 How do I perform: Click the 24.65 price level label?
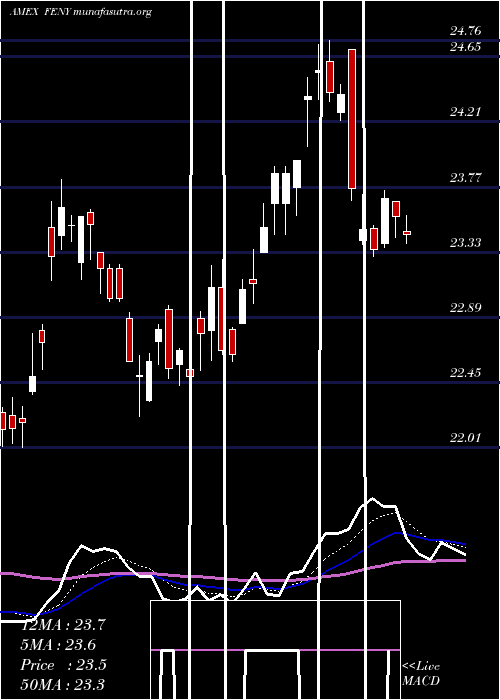click(x=466, y=46)
